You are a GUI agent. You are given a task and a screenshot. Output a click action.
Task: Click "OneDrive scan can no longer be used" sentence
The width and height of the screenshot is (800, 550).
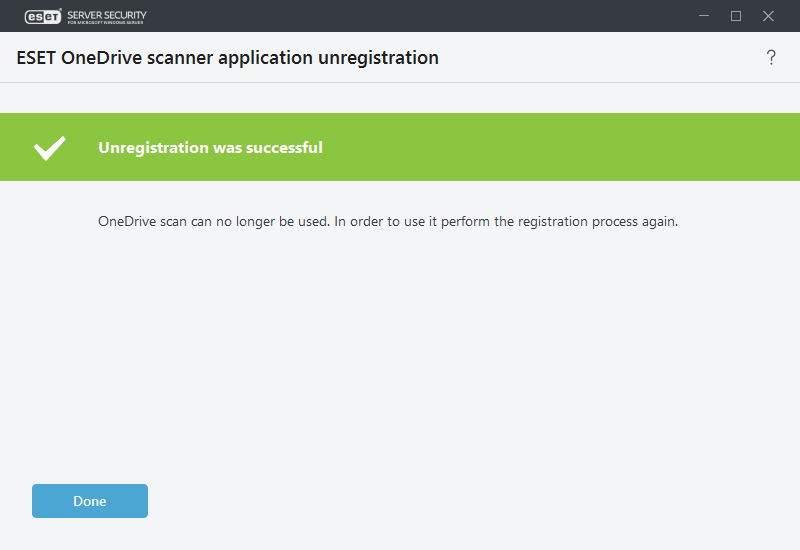pos(213,221)
